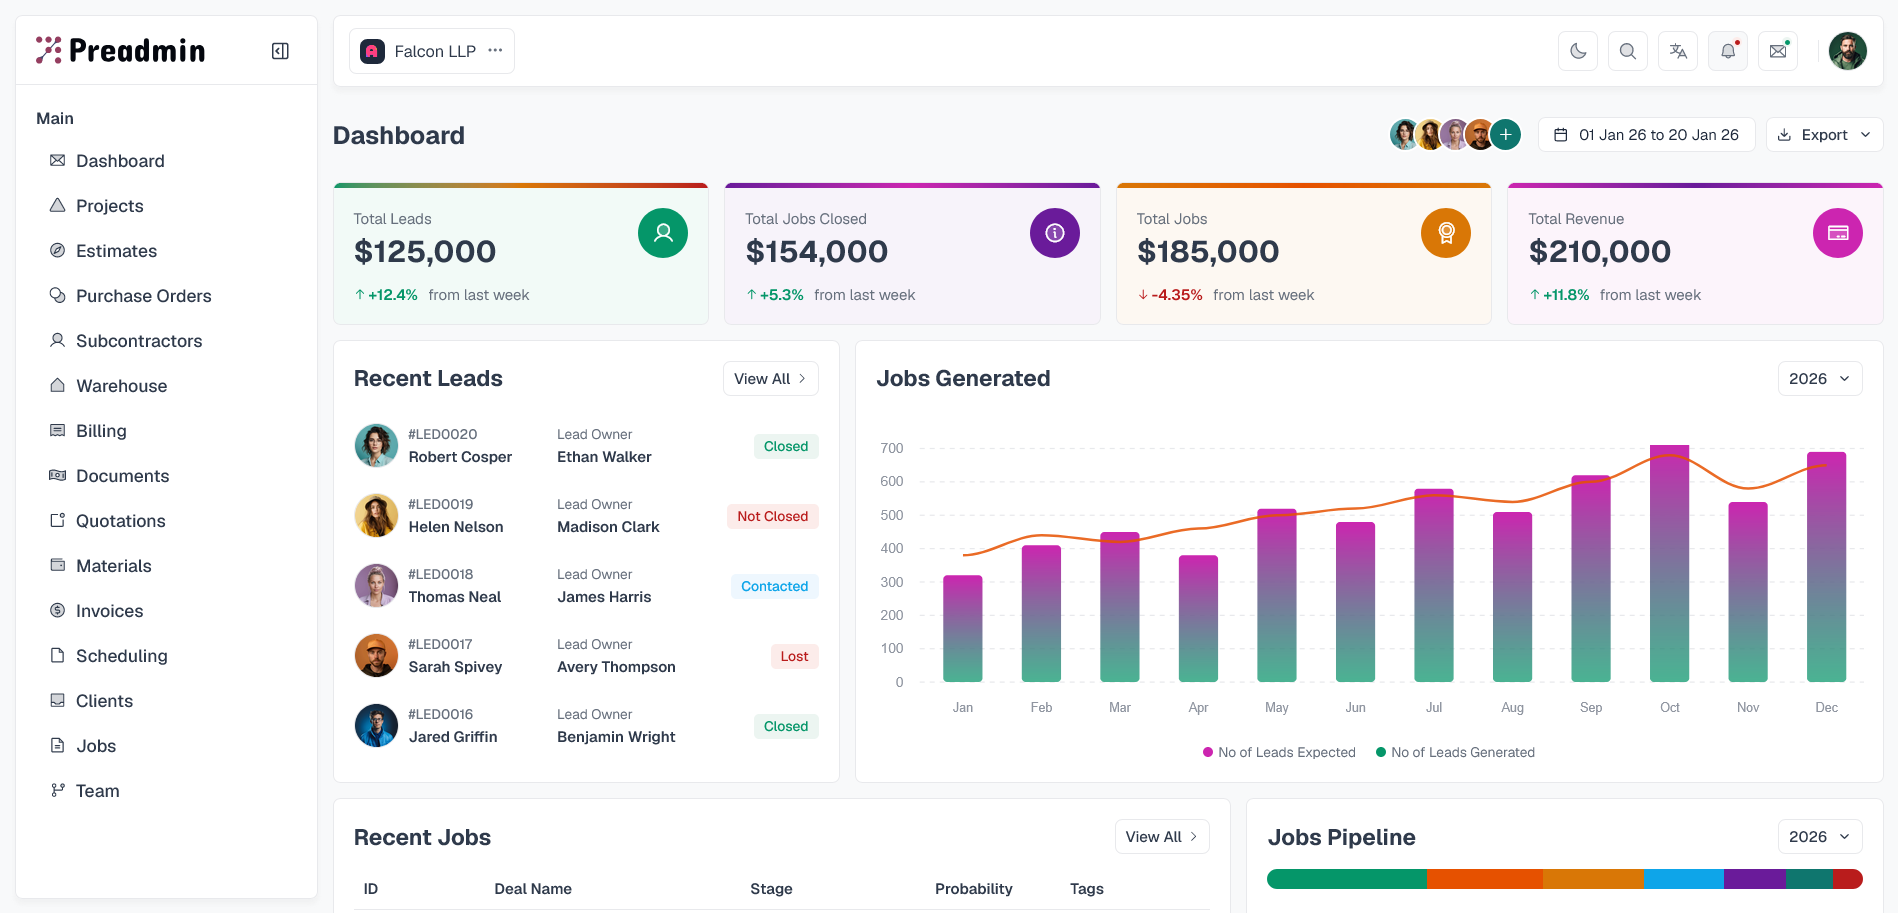
Task: Collapse the sidebar with the panel icon
Action: (280, 51)
